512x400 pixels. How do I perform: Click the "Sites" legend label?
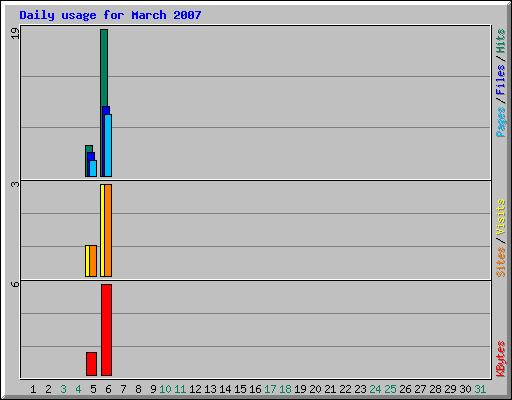tap(501, 262)
